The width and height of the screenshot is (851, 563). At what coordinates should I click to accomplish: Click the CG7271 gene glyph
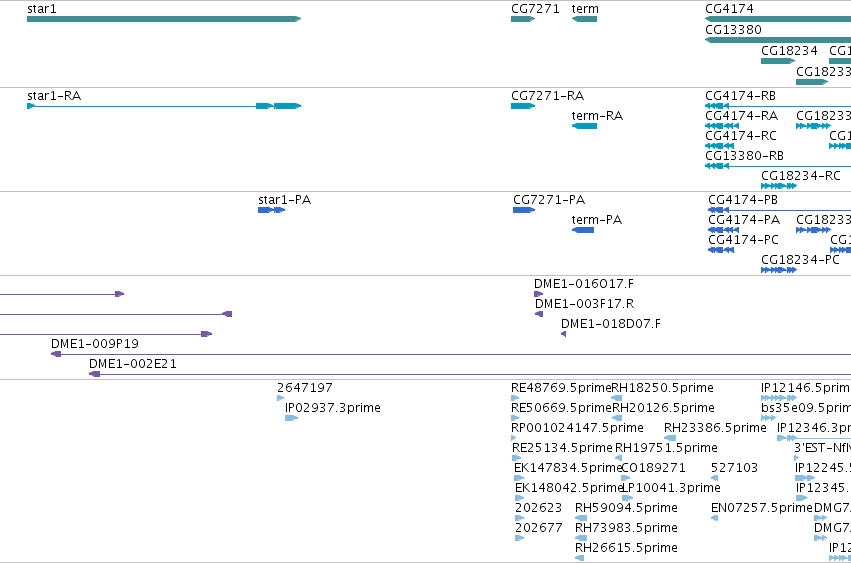tap(523, 19)
